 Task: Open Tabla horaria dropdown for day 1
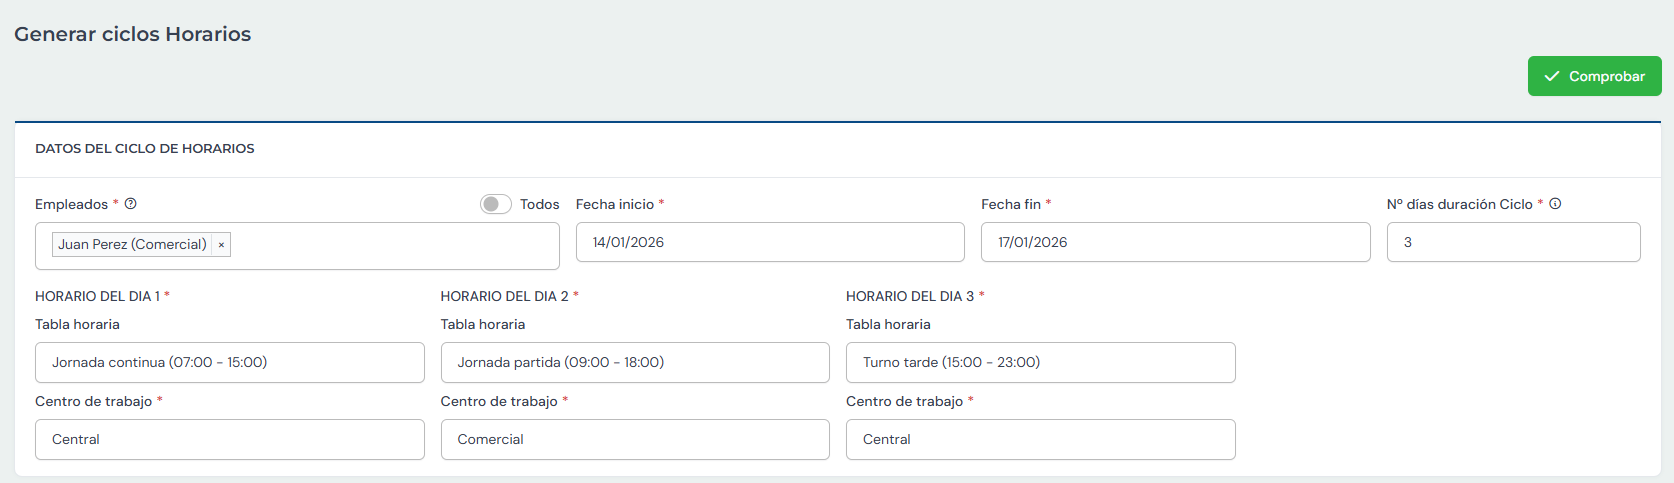pos(229,362)
